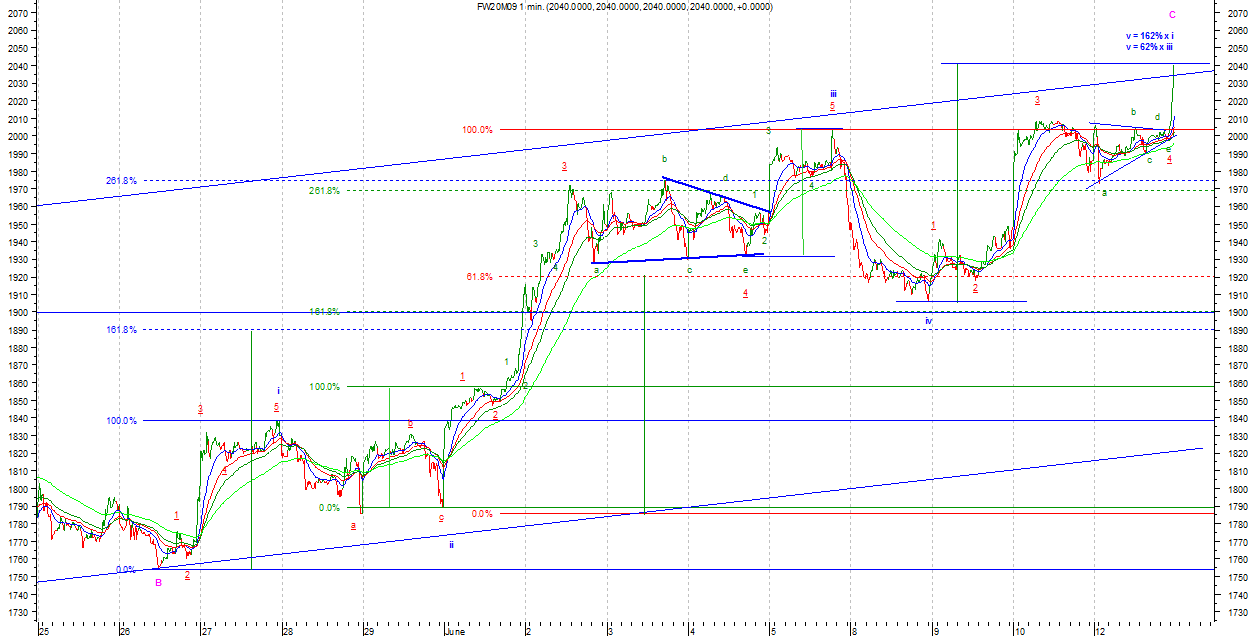Click the red 0.0% Fibonacci label
Viewport: 1250px width, 636px height.
(x=481, y=514)
